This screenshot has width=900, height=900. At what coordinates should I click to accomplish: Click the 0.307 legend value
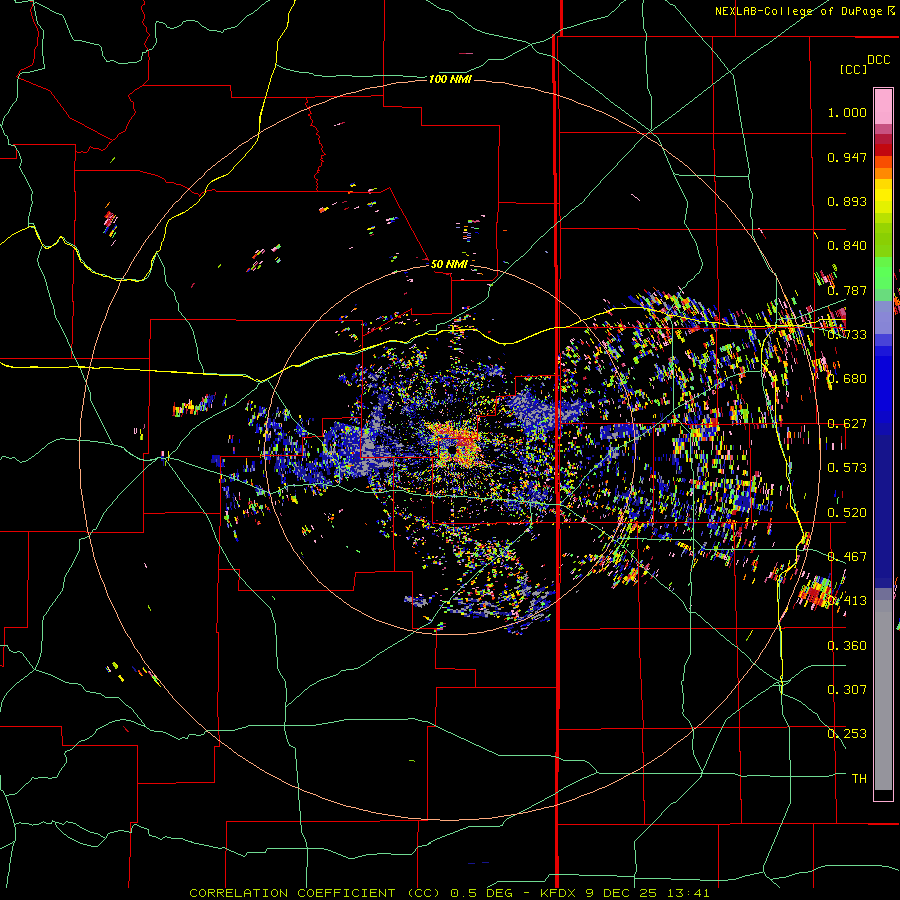click(847, 690)
